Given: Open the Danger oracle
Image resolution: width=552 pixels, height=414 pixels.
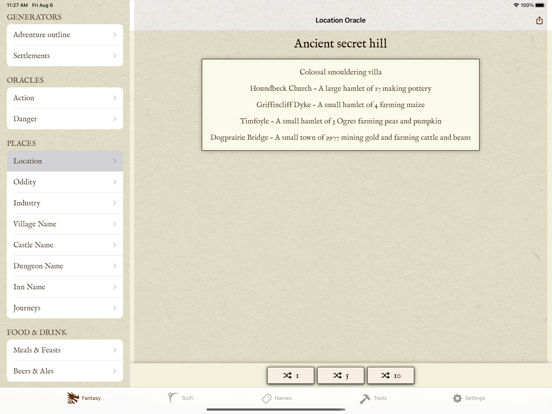Looking at the screenshot, I should click(65, 119).
